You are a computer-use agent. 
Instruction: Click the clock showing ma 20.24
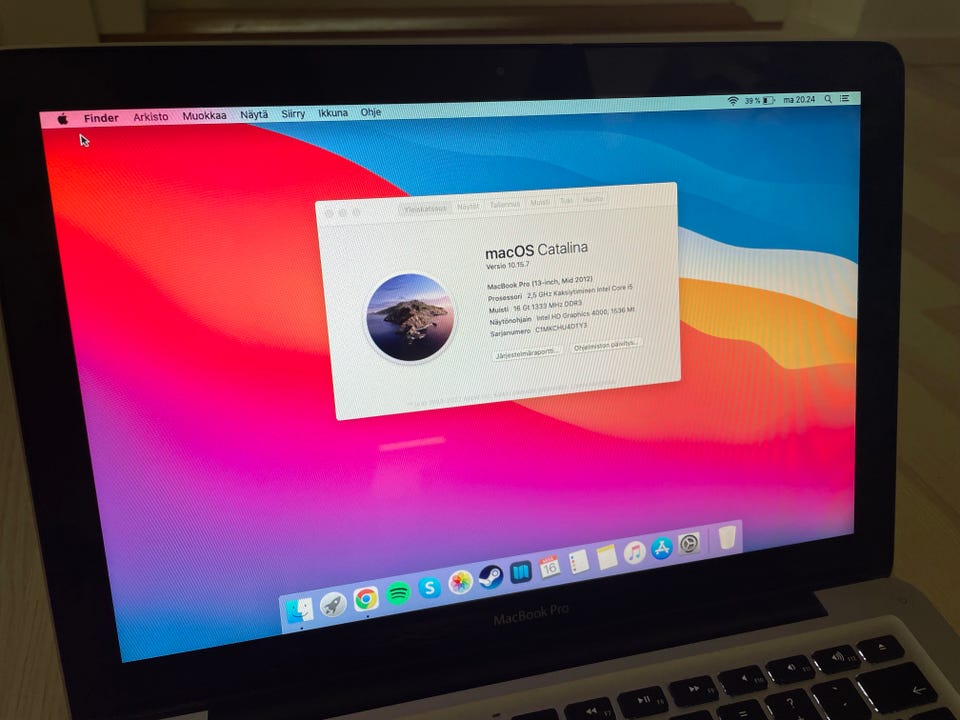(x=799, y=99)
